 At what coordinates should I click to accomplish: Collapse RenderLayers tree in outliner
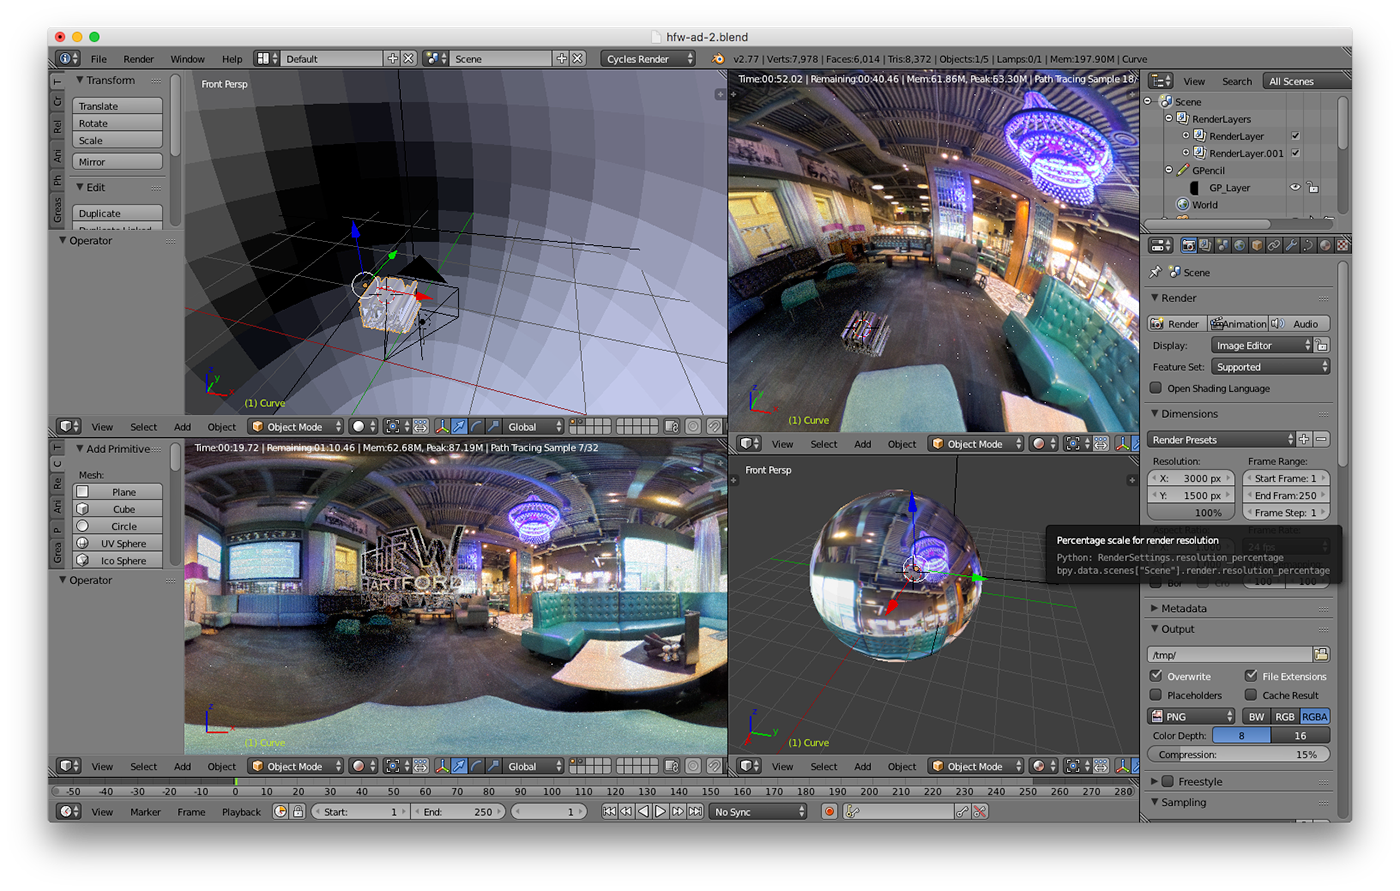click(x=1169, y=119)
